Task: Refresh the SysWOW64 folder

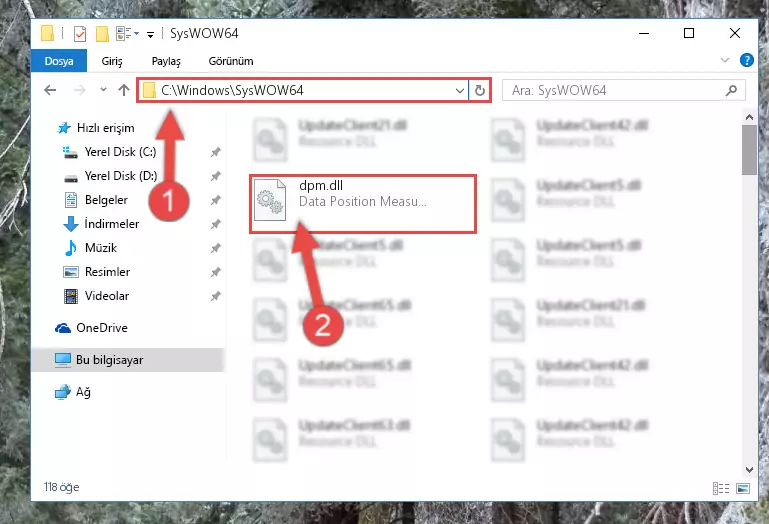Action: coord(480,90)
